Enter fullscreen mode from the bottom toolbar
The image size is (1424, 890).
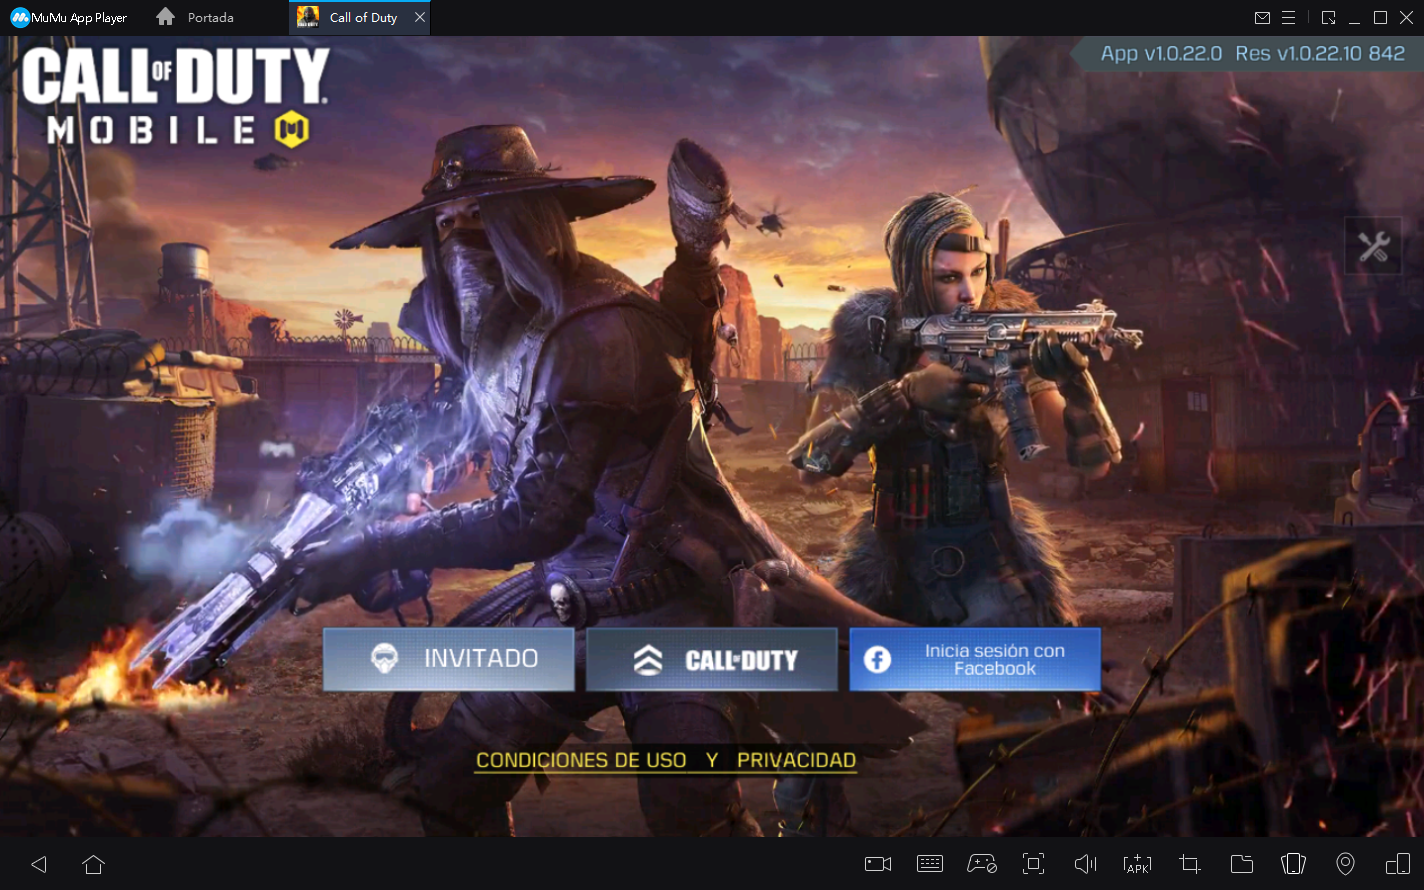(1033, 864)
